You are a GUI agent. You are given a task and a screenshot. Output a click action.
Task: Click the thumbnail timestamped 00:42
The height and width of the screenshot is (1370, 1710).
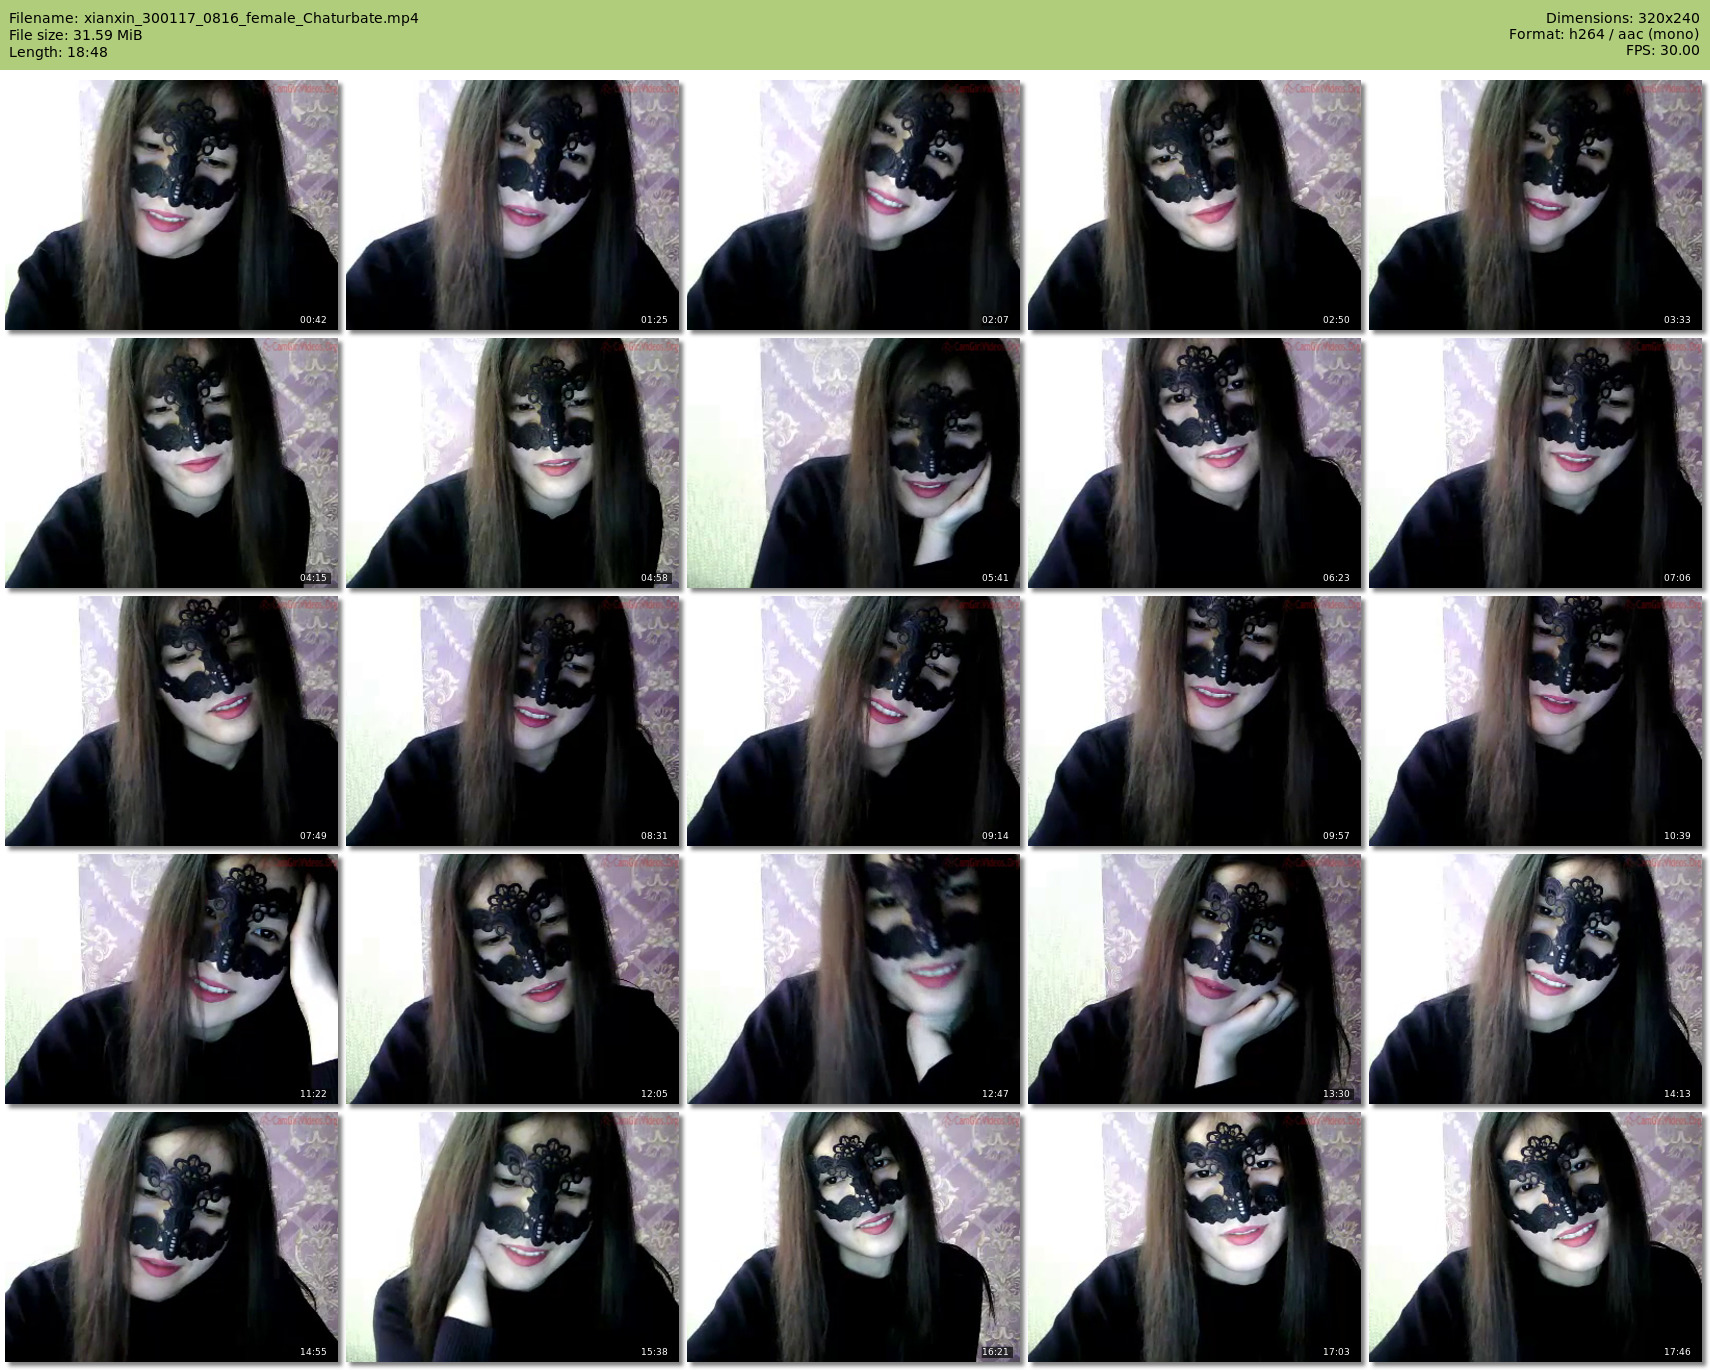click(172, 205)
